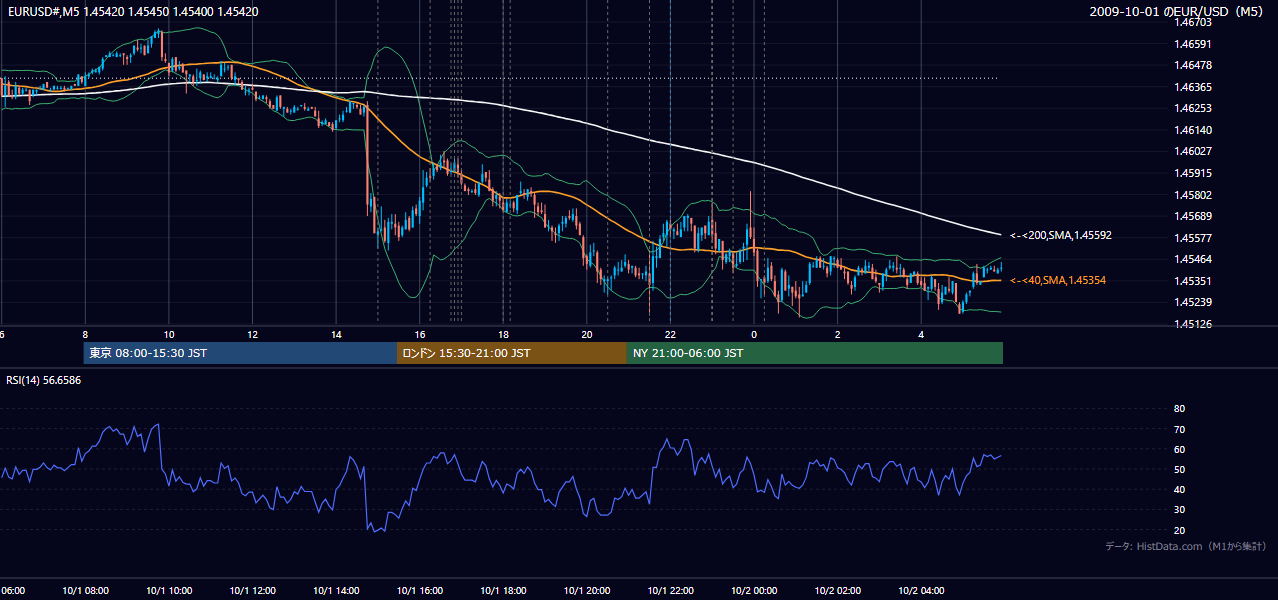Click hour tick 18 under price chart

504,334
